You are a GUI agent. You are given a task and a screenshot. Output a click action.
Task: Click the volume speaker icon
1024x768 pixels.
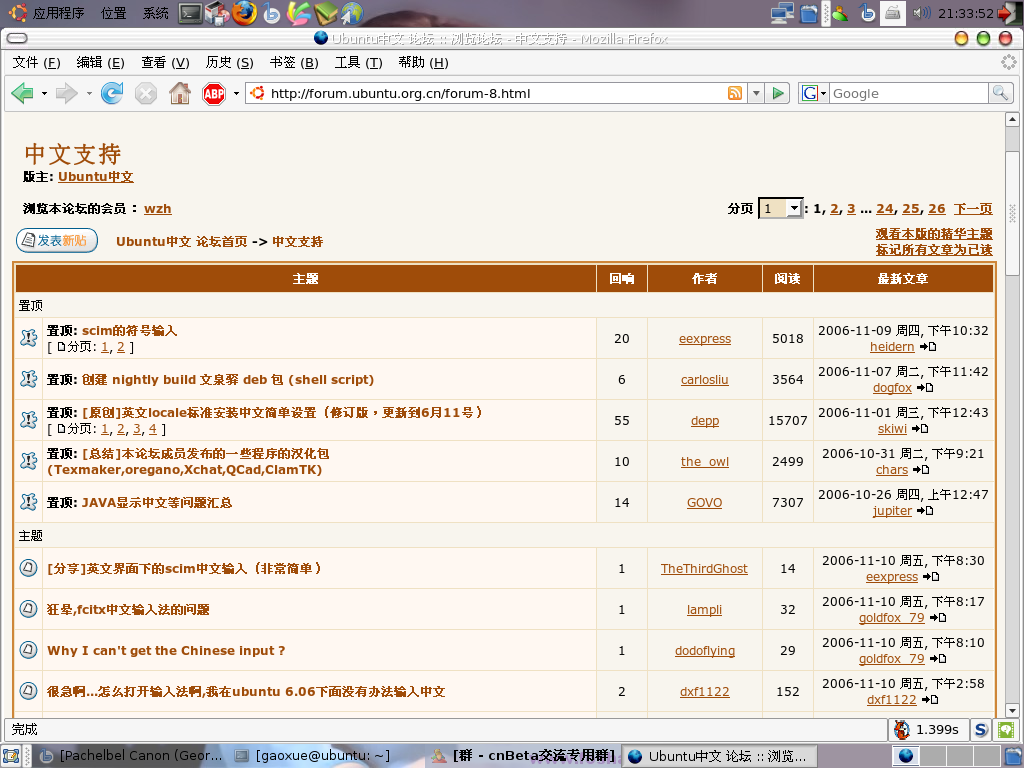[x=921, y=13]
